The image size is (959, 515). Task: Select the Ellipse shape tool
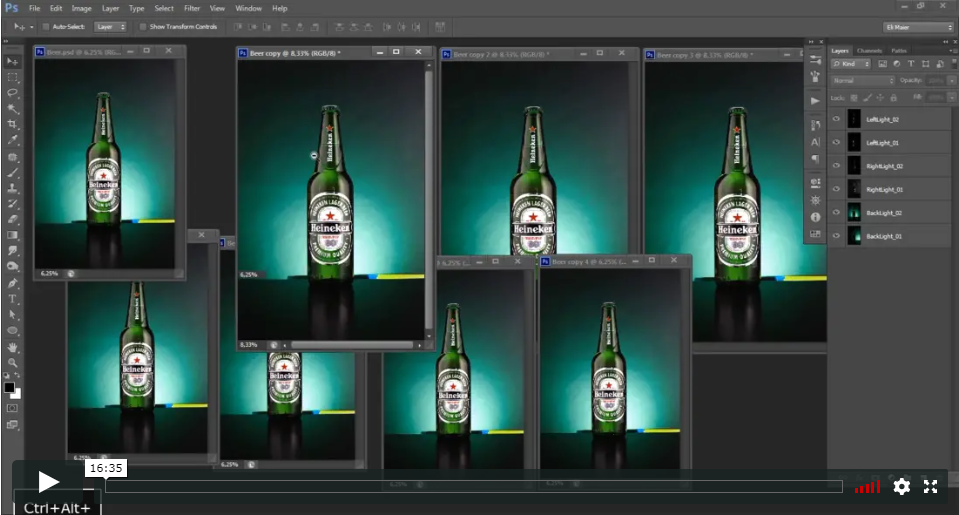(12, 330)
